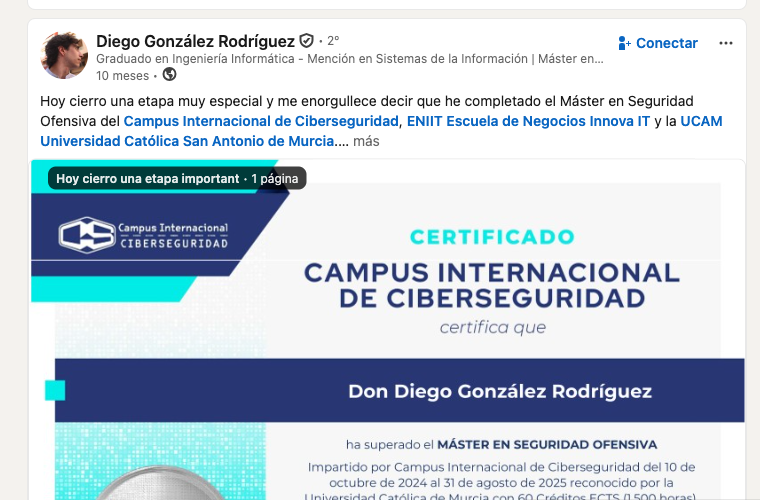This screenshot has height=500, width=760.
Task: Click the 'Hoy cierro una etapa important' document label
Action: tap(177, 178)
